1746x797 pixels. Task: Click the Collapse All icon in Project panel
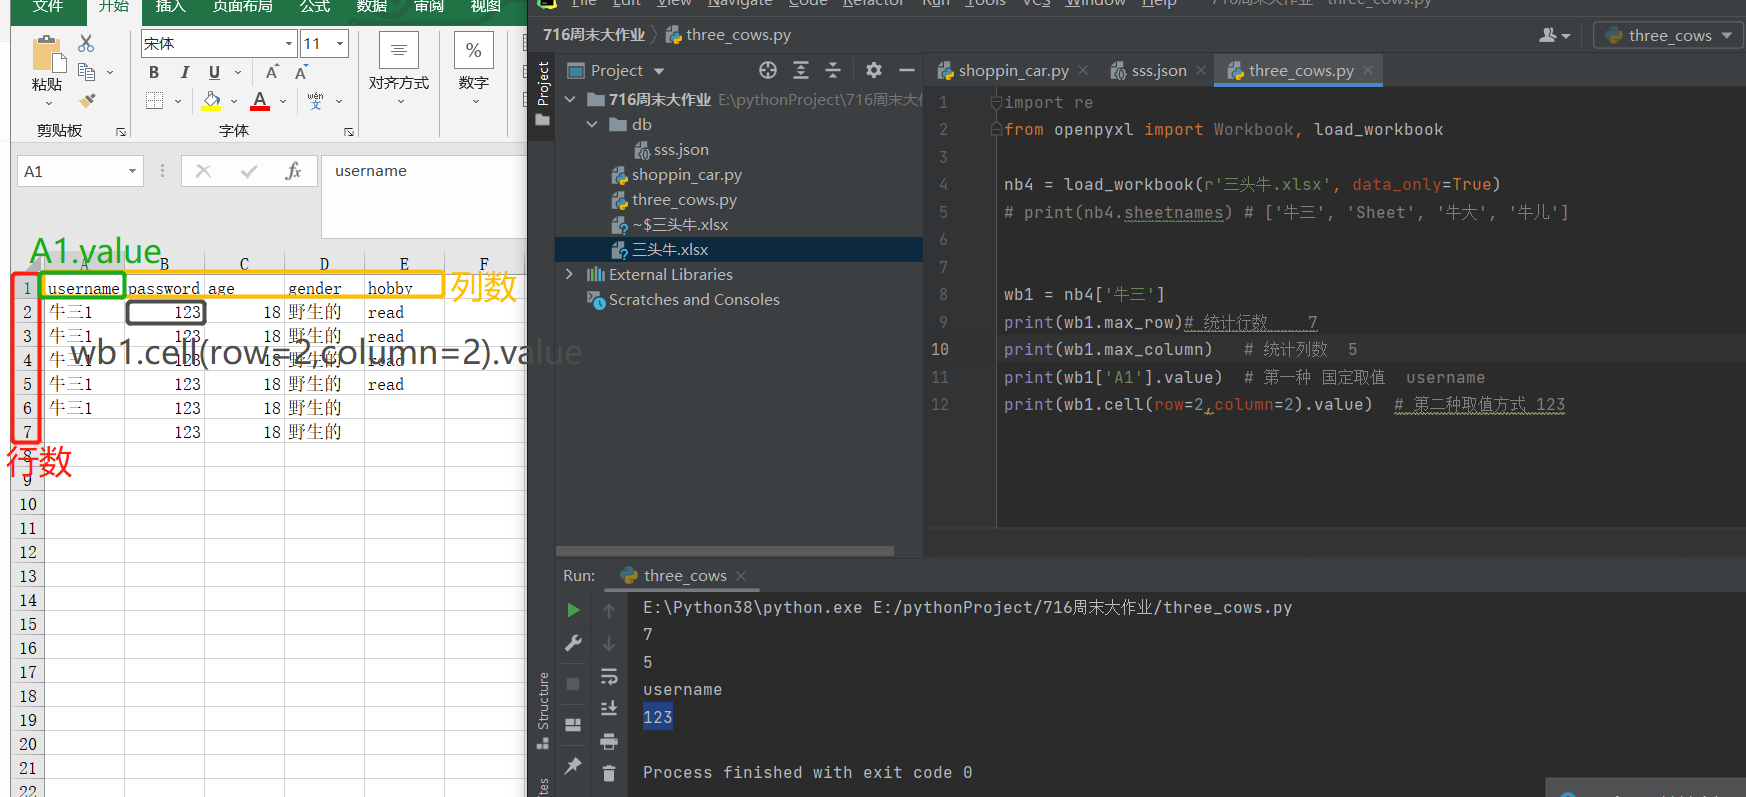[832, 70]
